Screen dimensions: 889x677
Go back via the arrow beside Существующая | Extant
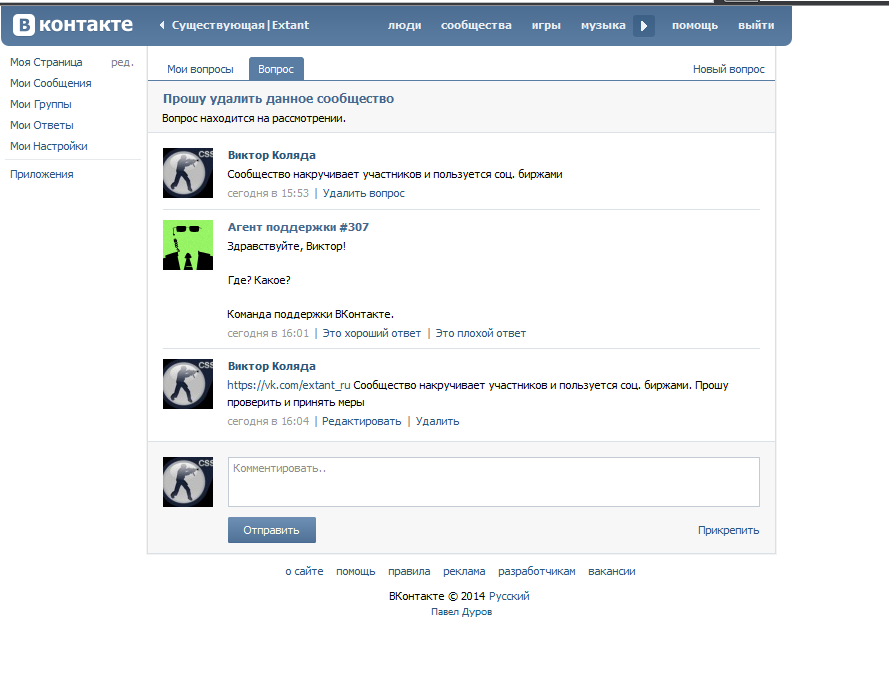162,25
